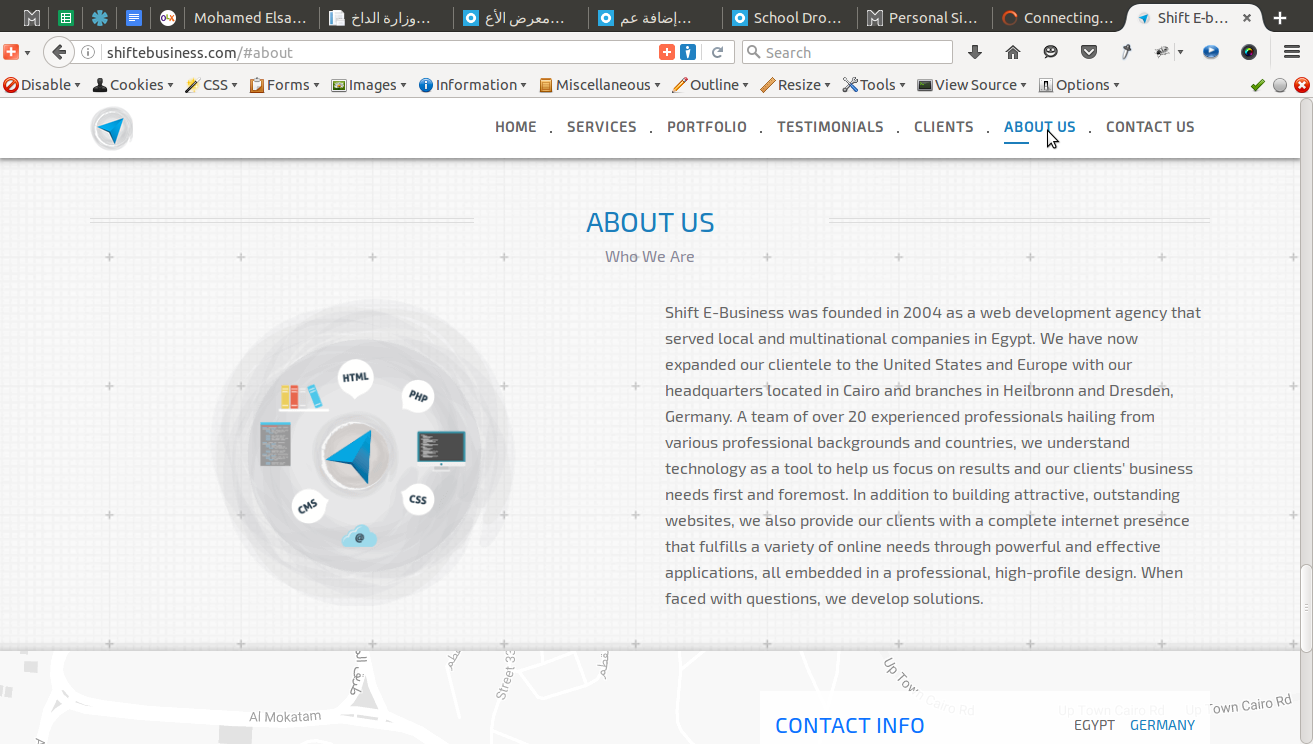Open the Forms developer menu
Viewport: 1313px width, 744px height.
tap(285, 85)
